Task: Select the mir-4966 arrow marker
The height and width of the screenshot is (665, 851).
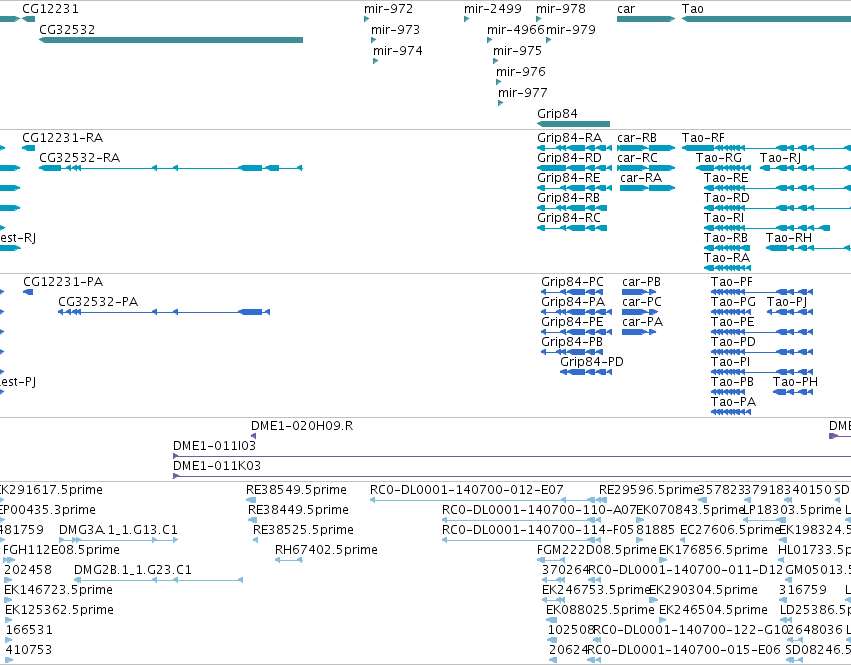Action: pos(490,40)
